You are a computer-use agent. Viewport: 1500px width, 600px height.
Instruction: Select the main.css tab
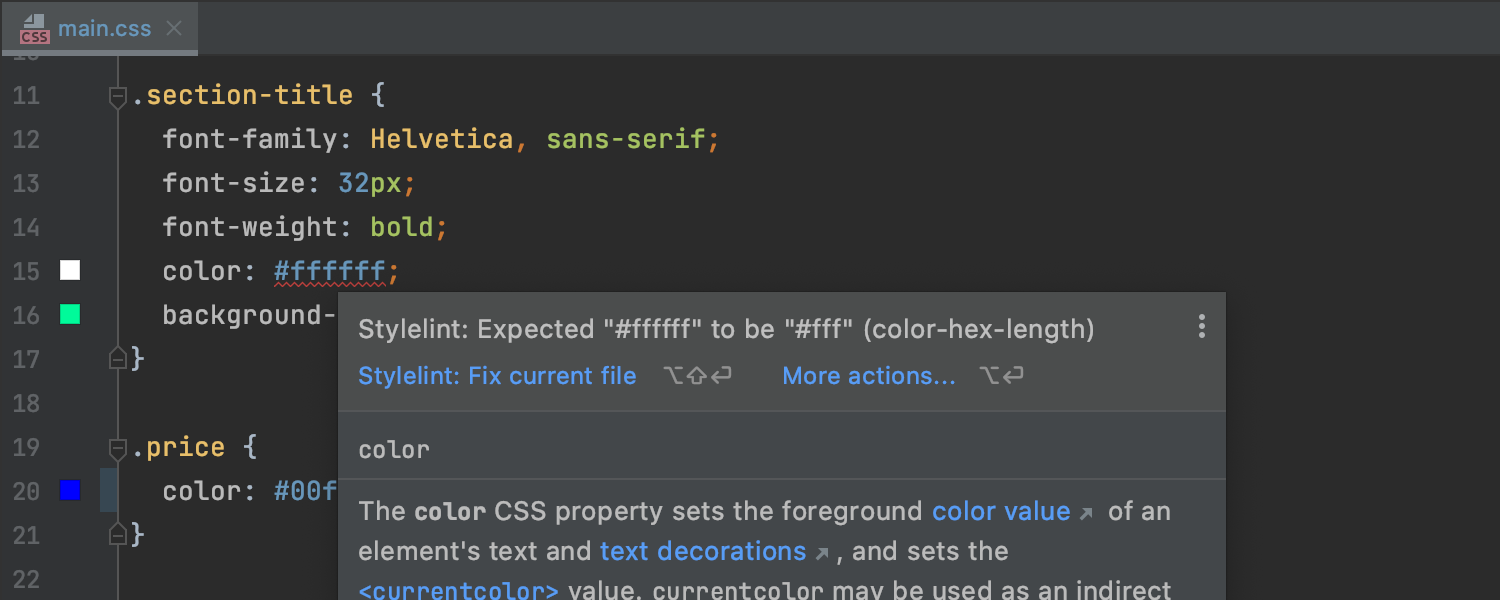pos(104,28)
